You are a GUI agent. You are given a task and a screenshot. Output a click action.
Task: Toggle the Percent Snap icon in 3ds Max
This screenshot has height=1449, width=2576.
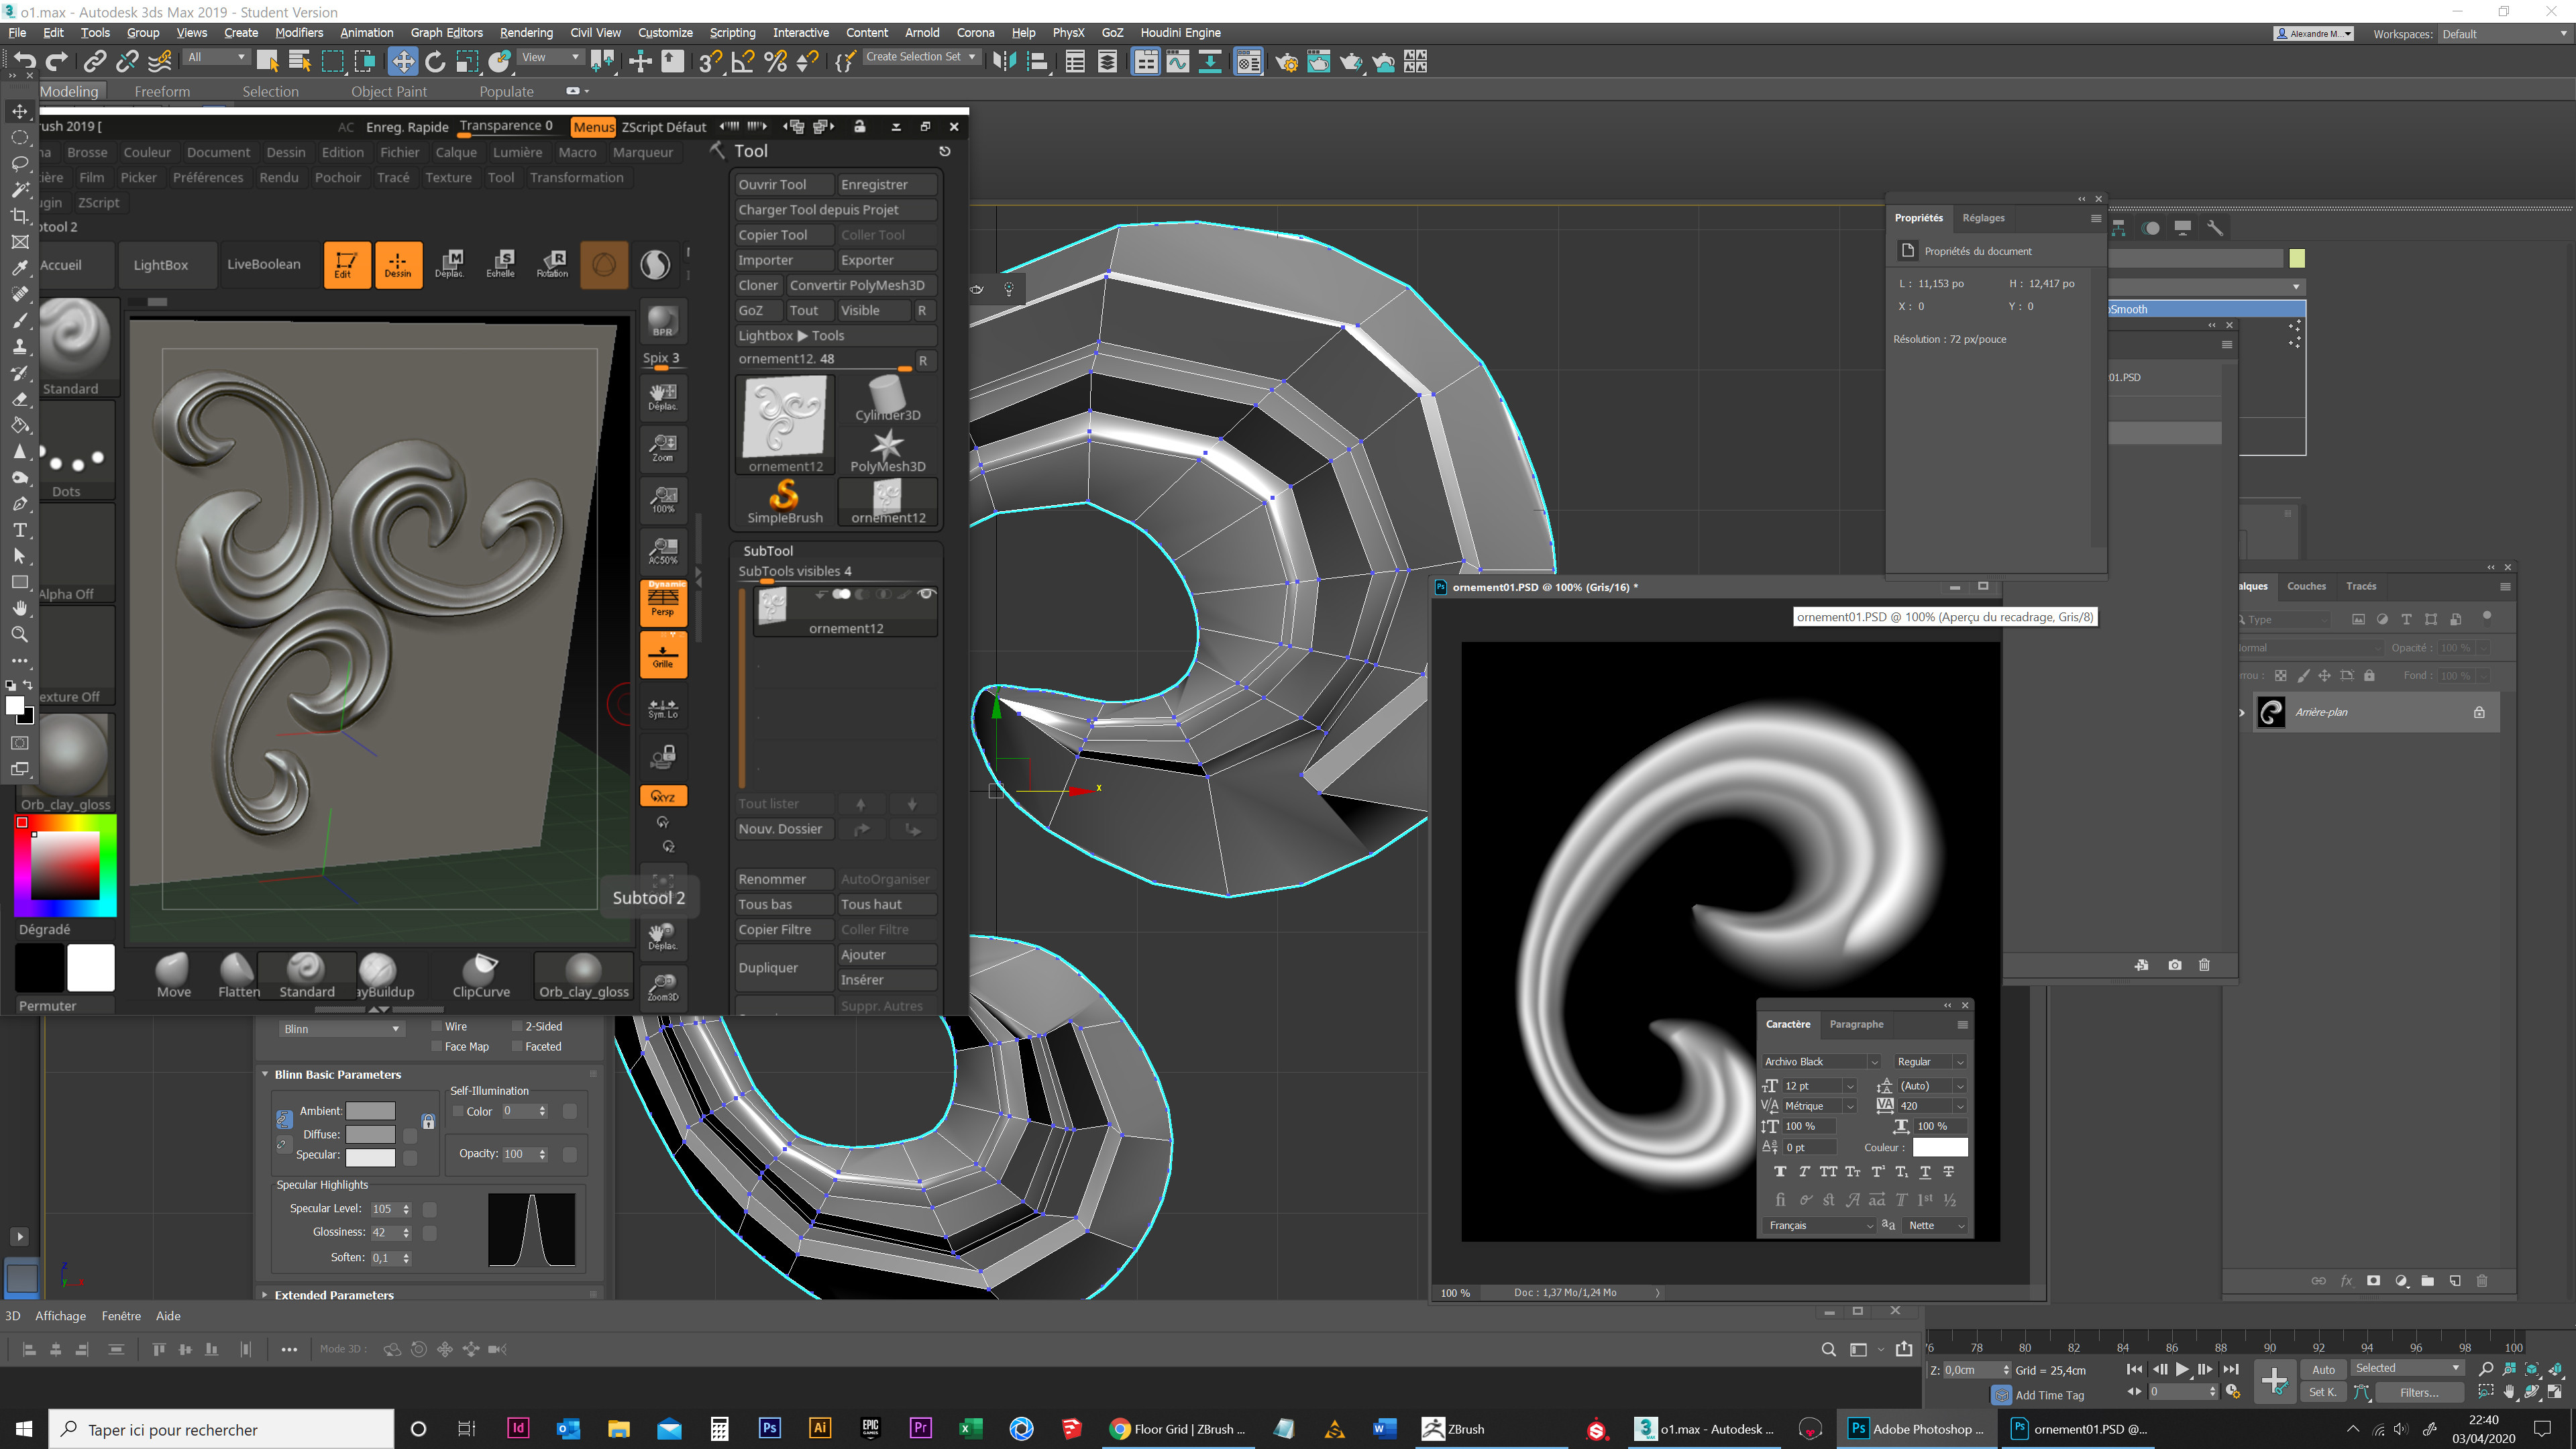point(775,61)
